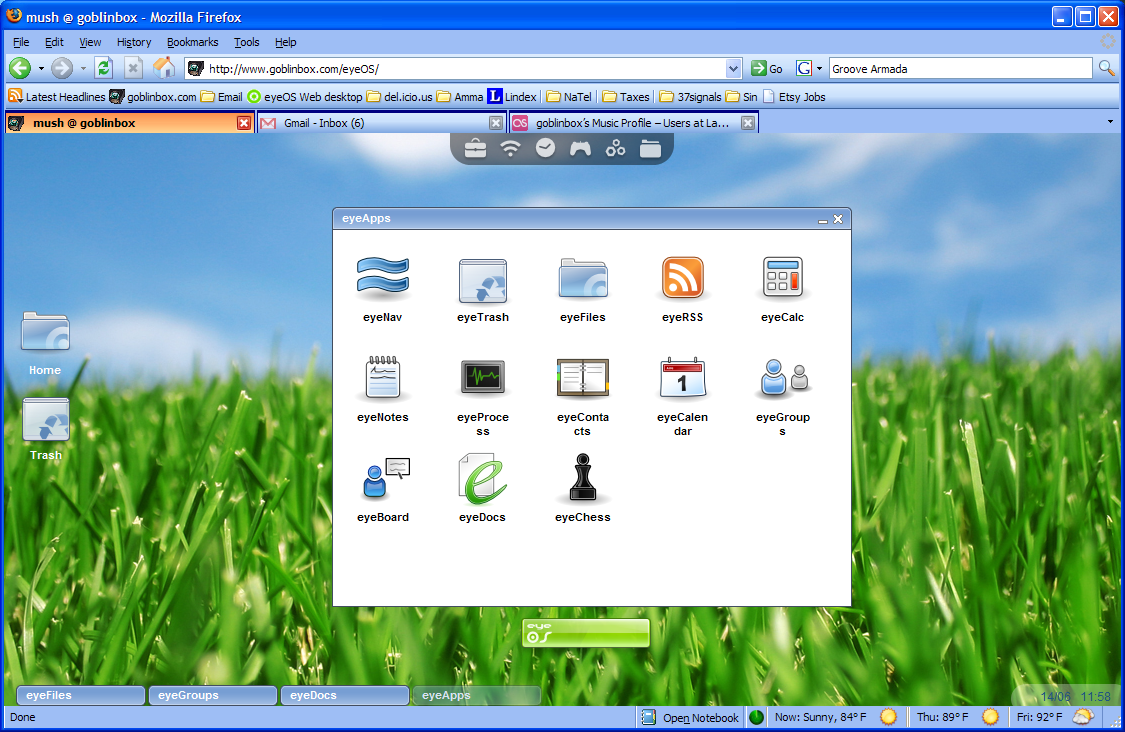Click the green eyeOS start button

pyautogui.click(x=585, y=633)
